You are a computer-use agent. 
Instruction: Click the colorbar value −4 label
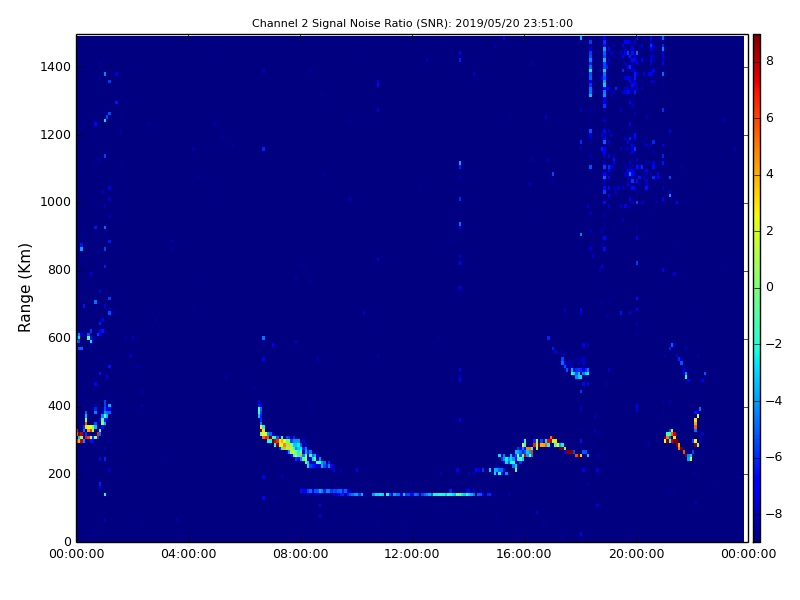tap(774, 401)
